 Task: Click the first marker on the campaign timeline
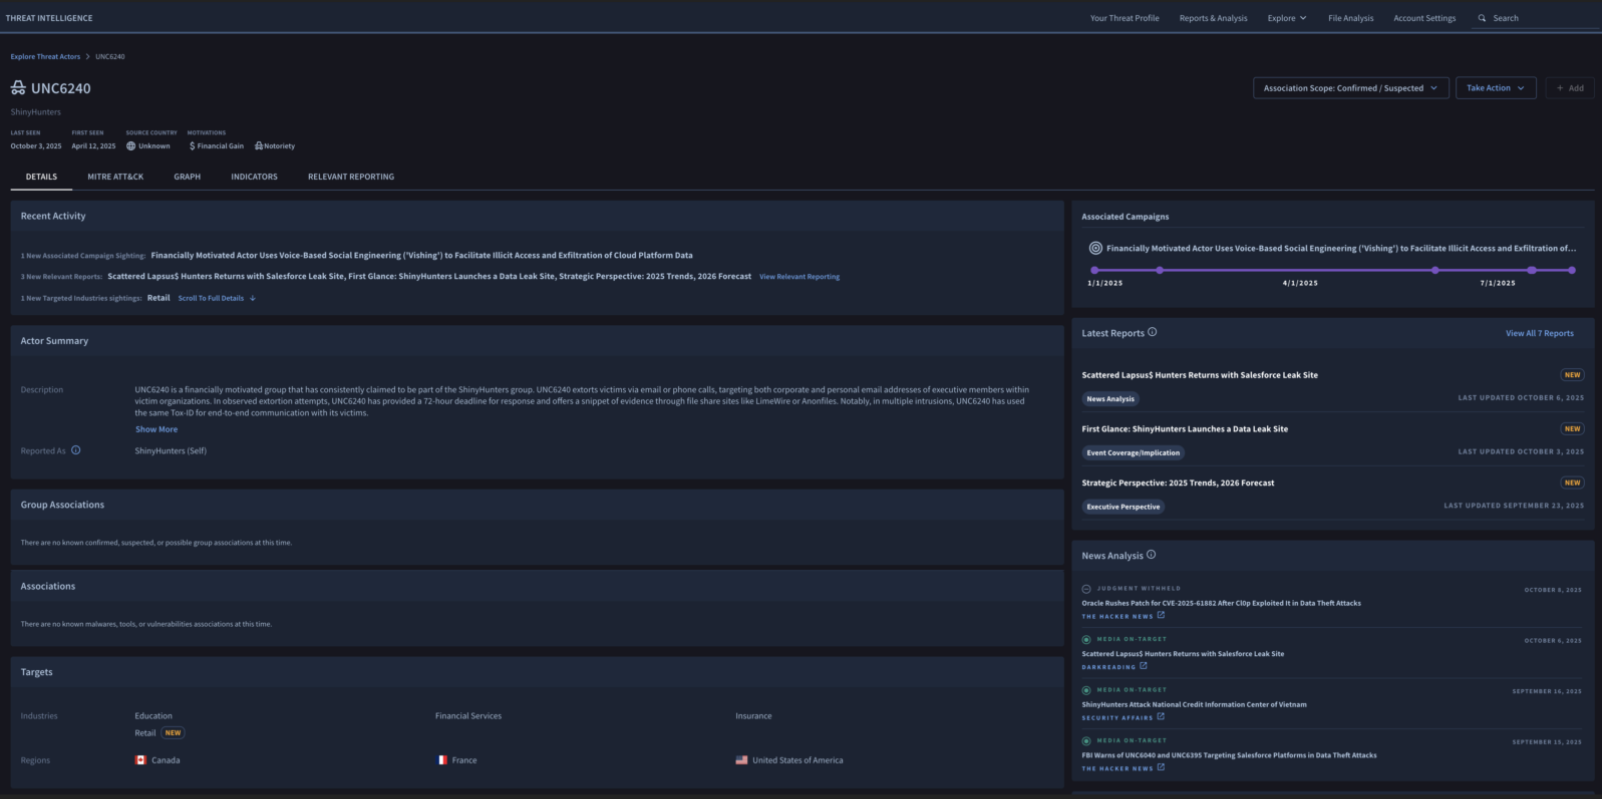(x=1094, y=270)
